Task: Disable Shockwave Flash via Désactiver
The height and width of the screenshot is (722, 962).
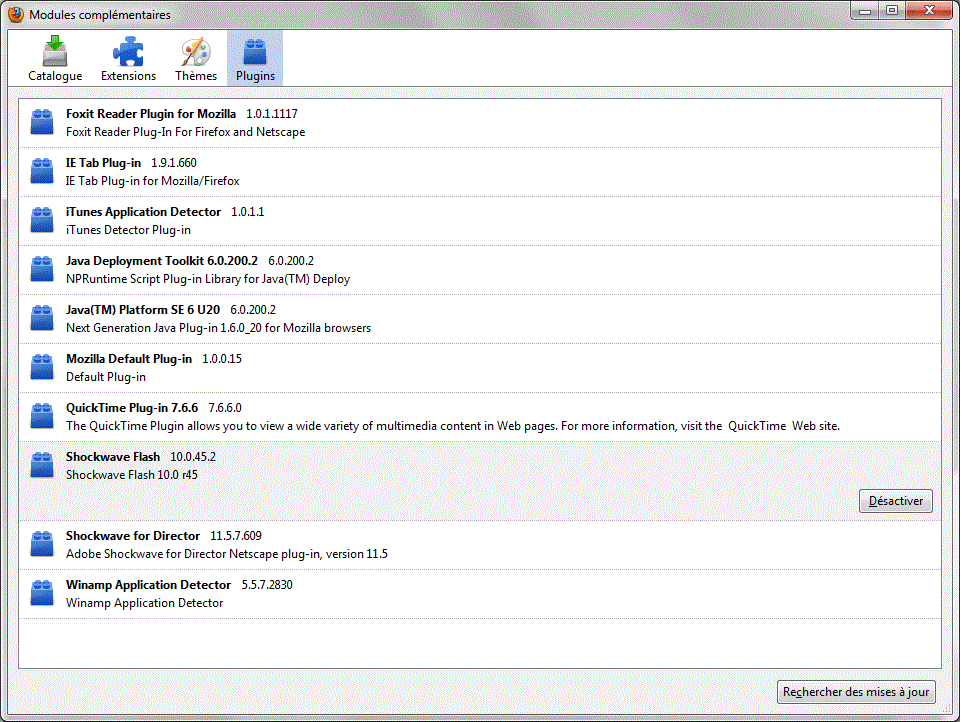Action: click(x=895, y=501)
